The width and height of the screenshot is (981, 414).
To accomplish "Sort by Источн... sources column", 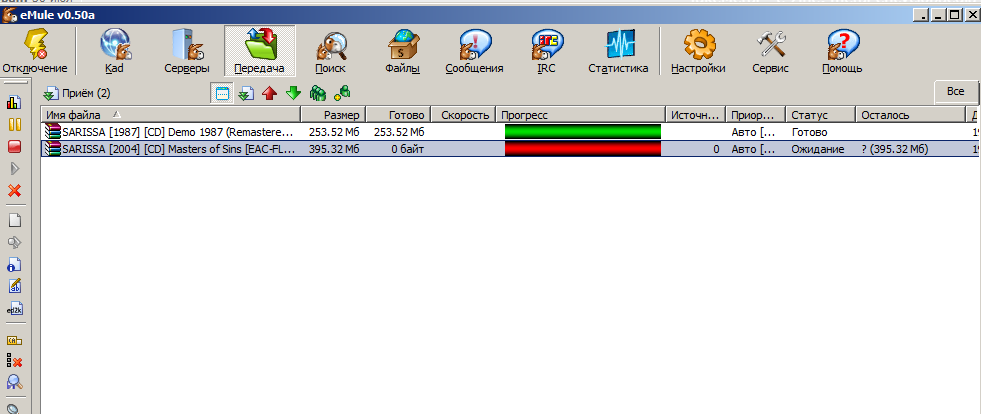I will click(x=695, y=115).
